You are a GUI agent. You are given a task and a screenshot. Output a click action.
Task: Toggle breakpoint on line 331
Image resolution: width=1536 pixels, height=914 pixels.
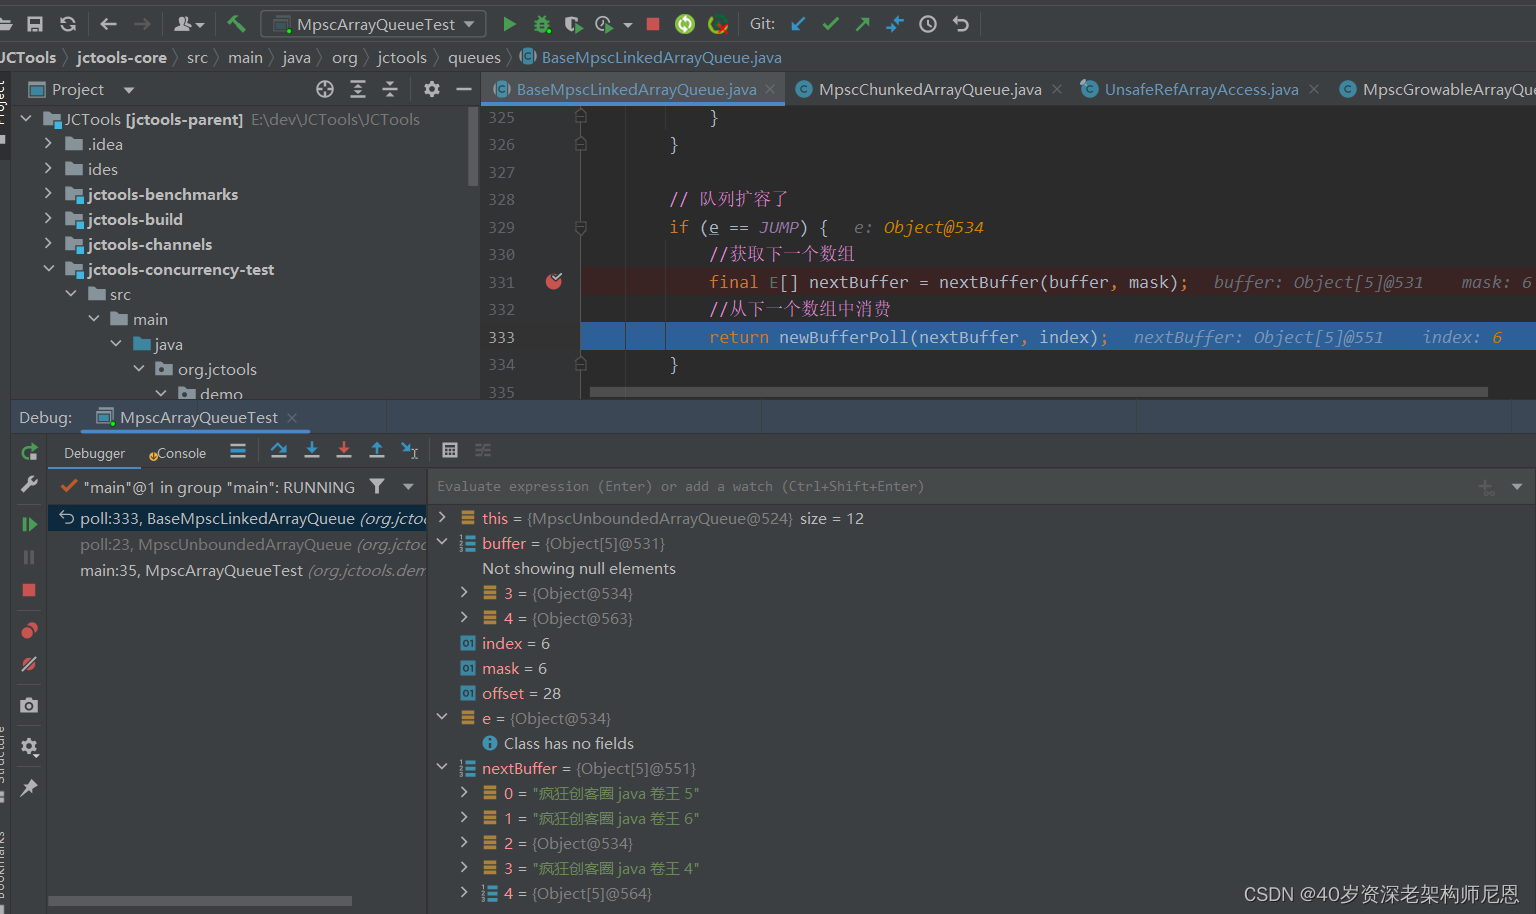tap(554, 282)
